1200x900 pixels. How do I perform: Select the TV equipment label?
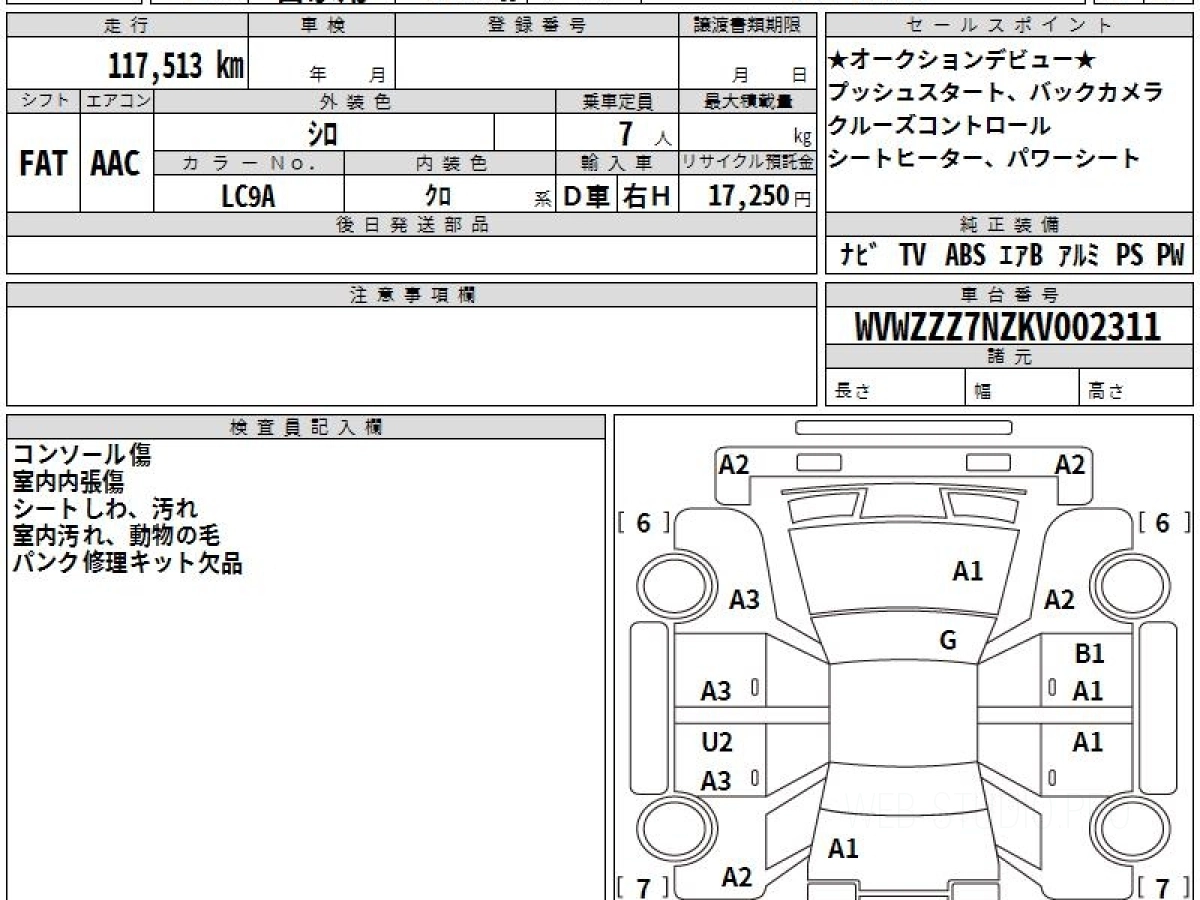tap(911, 256)
